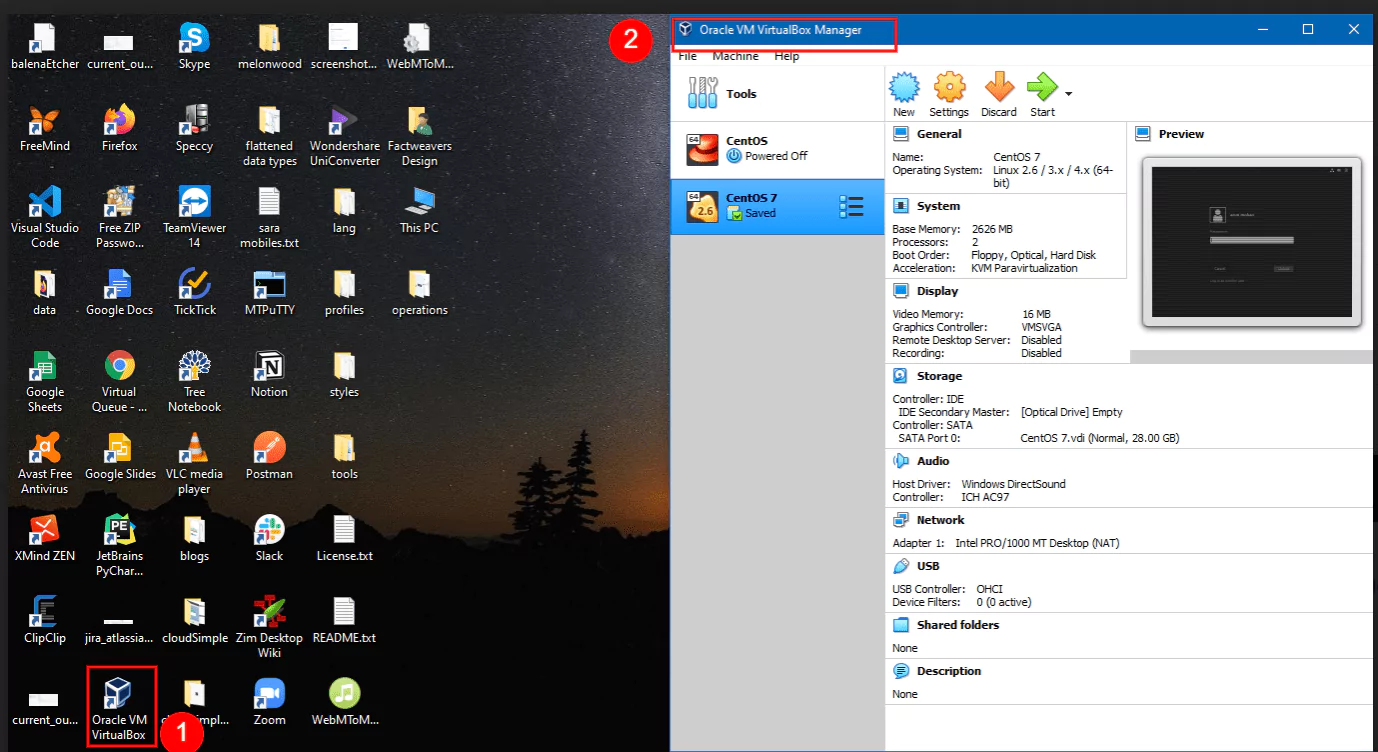This screenshot has width=1378, height=752.
Task: Select the Firefox desktop shortcut
Action: click(x=119, y=129)
